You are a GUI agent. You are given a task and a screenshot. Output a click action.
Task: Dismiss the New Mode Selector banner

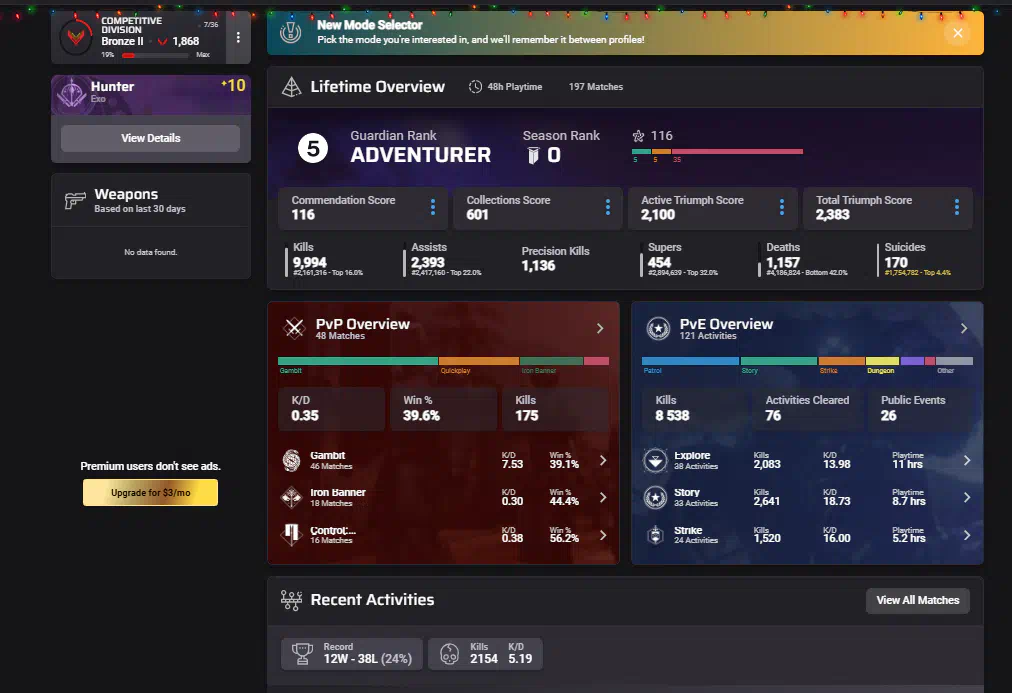pyautogui.click(x=958, y=33)
